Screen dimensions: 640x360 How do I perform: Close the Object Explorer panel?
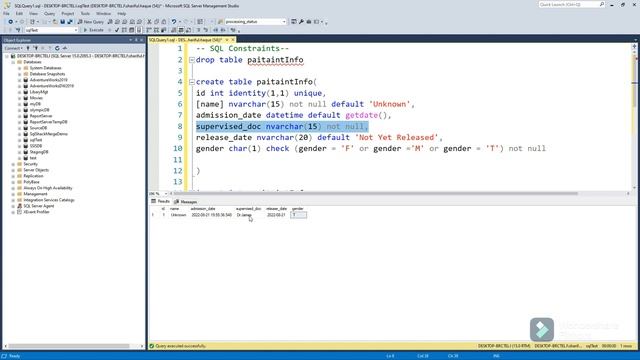click(x=142, y=40)
